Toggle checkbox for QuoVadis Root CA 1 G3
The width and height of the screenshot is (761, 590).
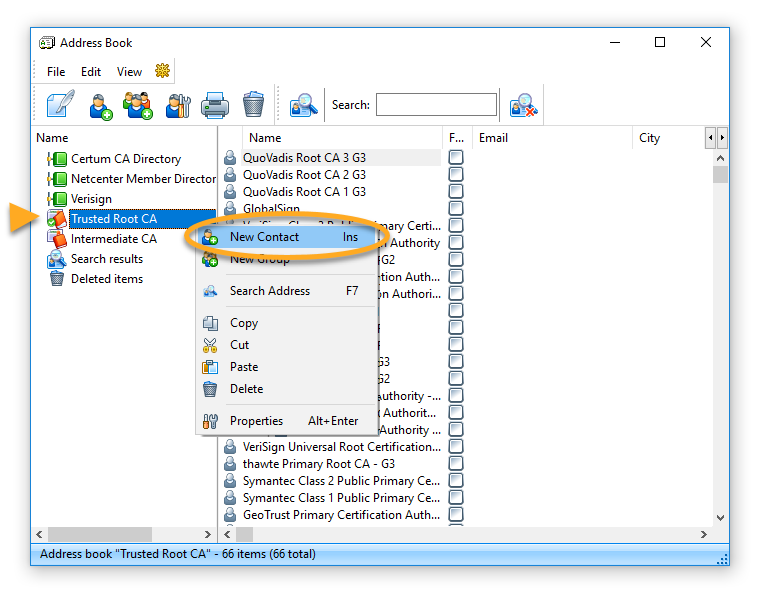pyautogui.click(x=456, y=191)
